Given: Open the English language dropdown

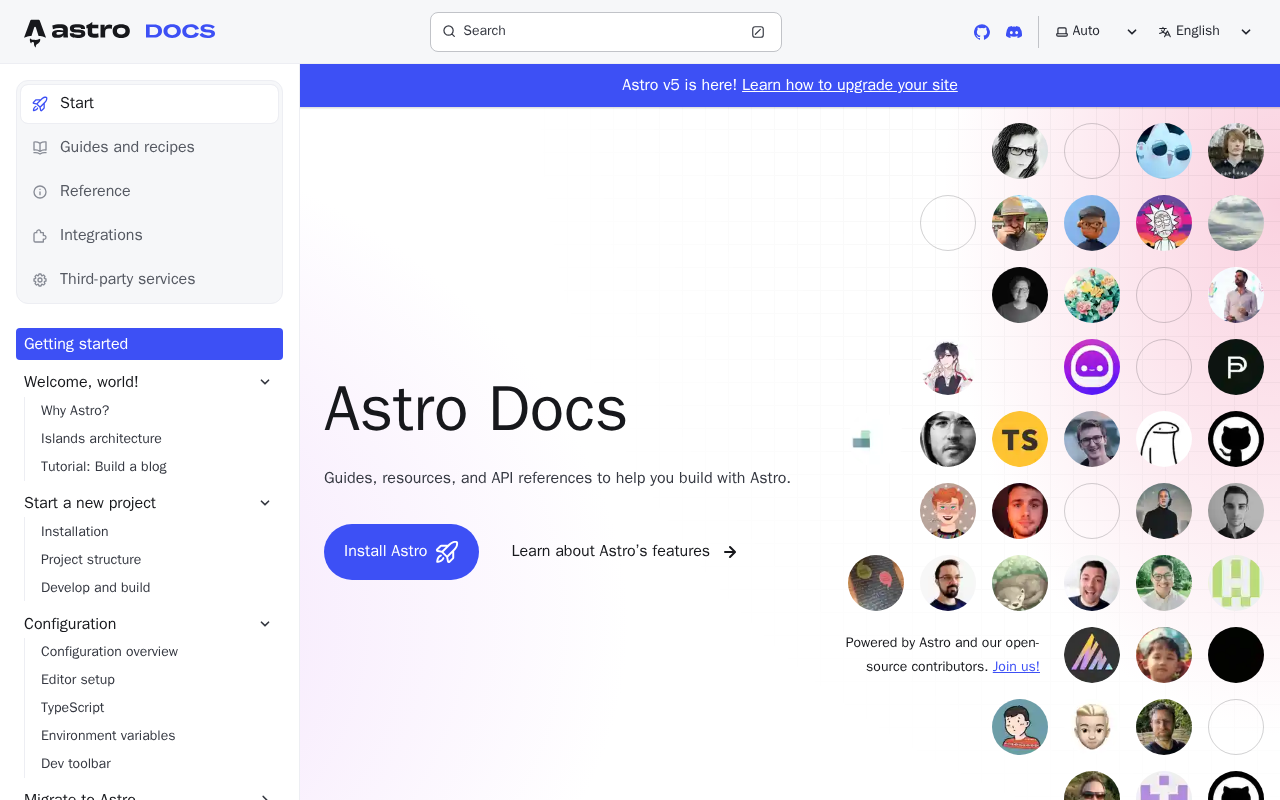Looking at the screenshot, I should coord(1205,32).
